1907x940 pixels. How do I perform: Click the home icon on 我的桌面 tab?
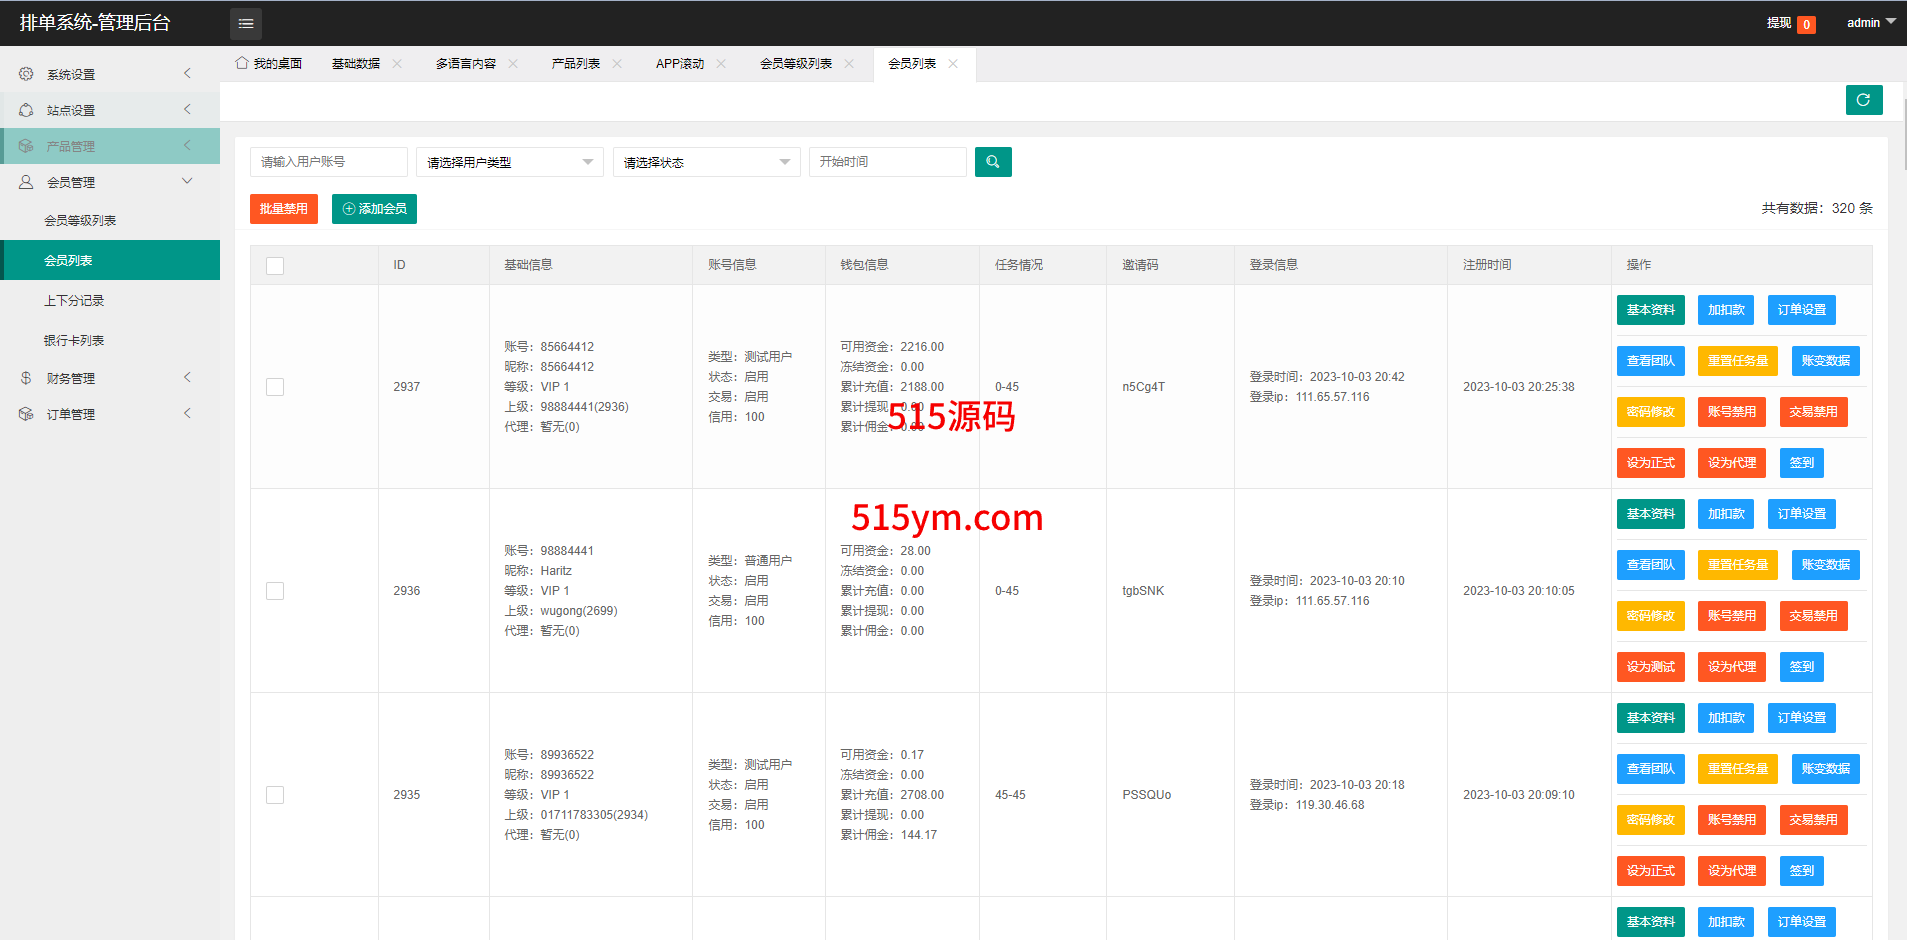[x=242, y=63]
